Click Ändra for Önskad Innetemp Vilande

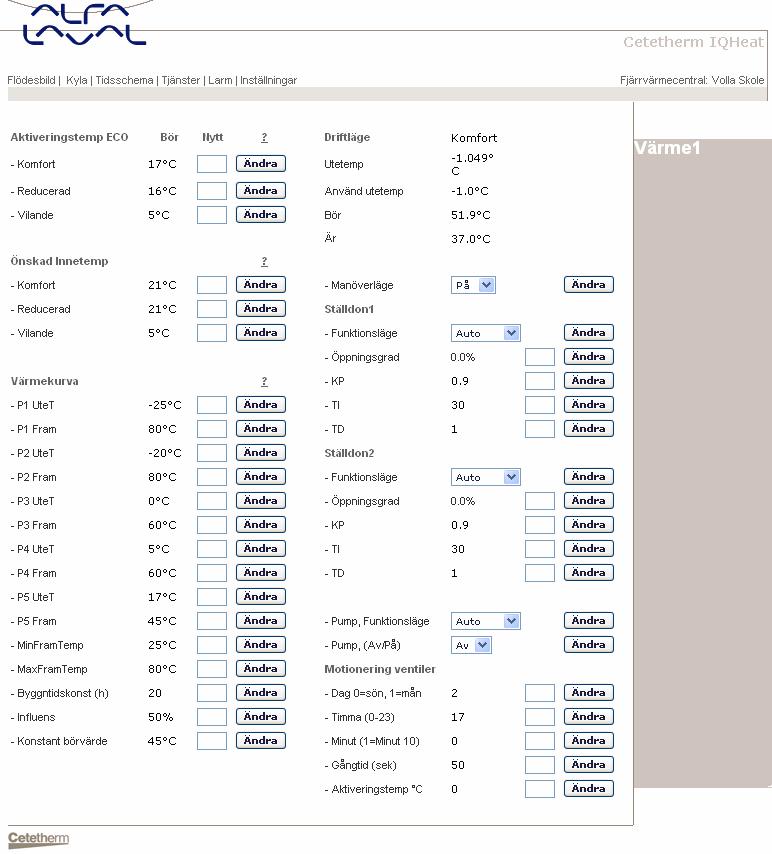[x=260, y=332]
